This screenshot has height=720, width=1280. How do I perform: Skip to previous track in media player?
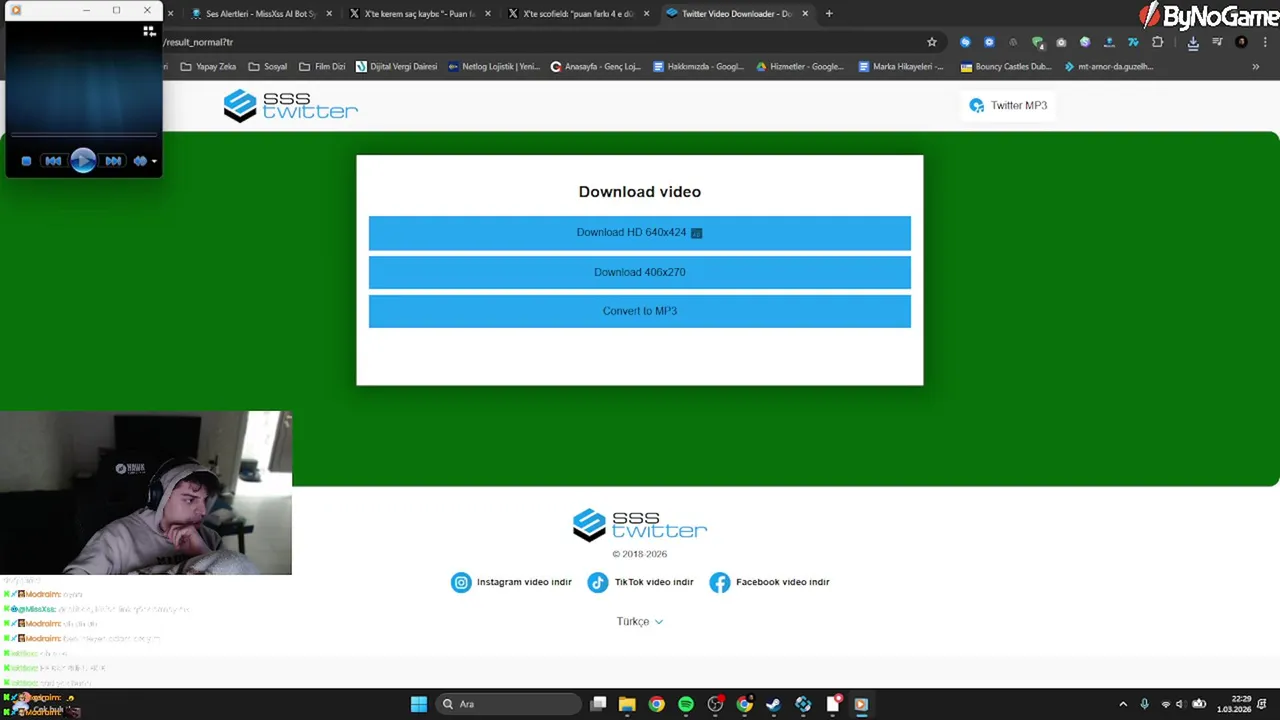53,161
